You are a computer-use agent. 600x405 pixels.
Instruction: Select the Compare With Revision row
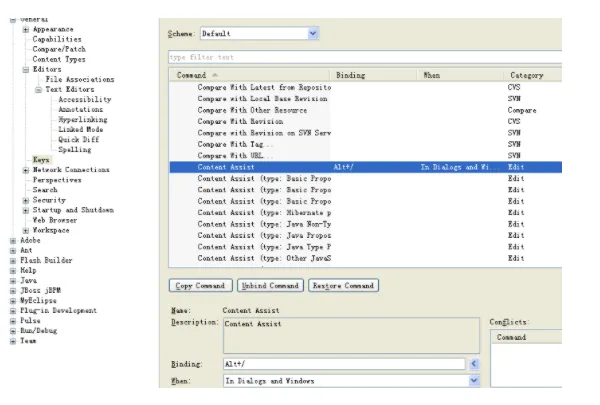point(365,121)
